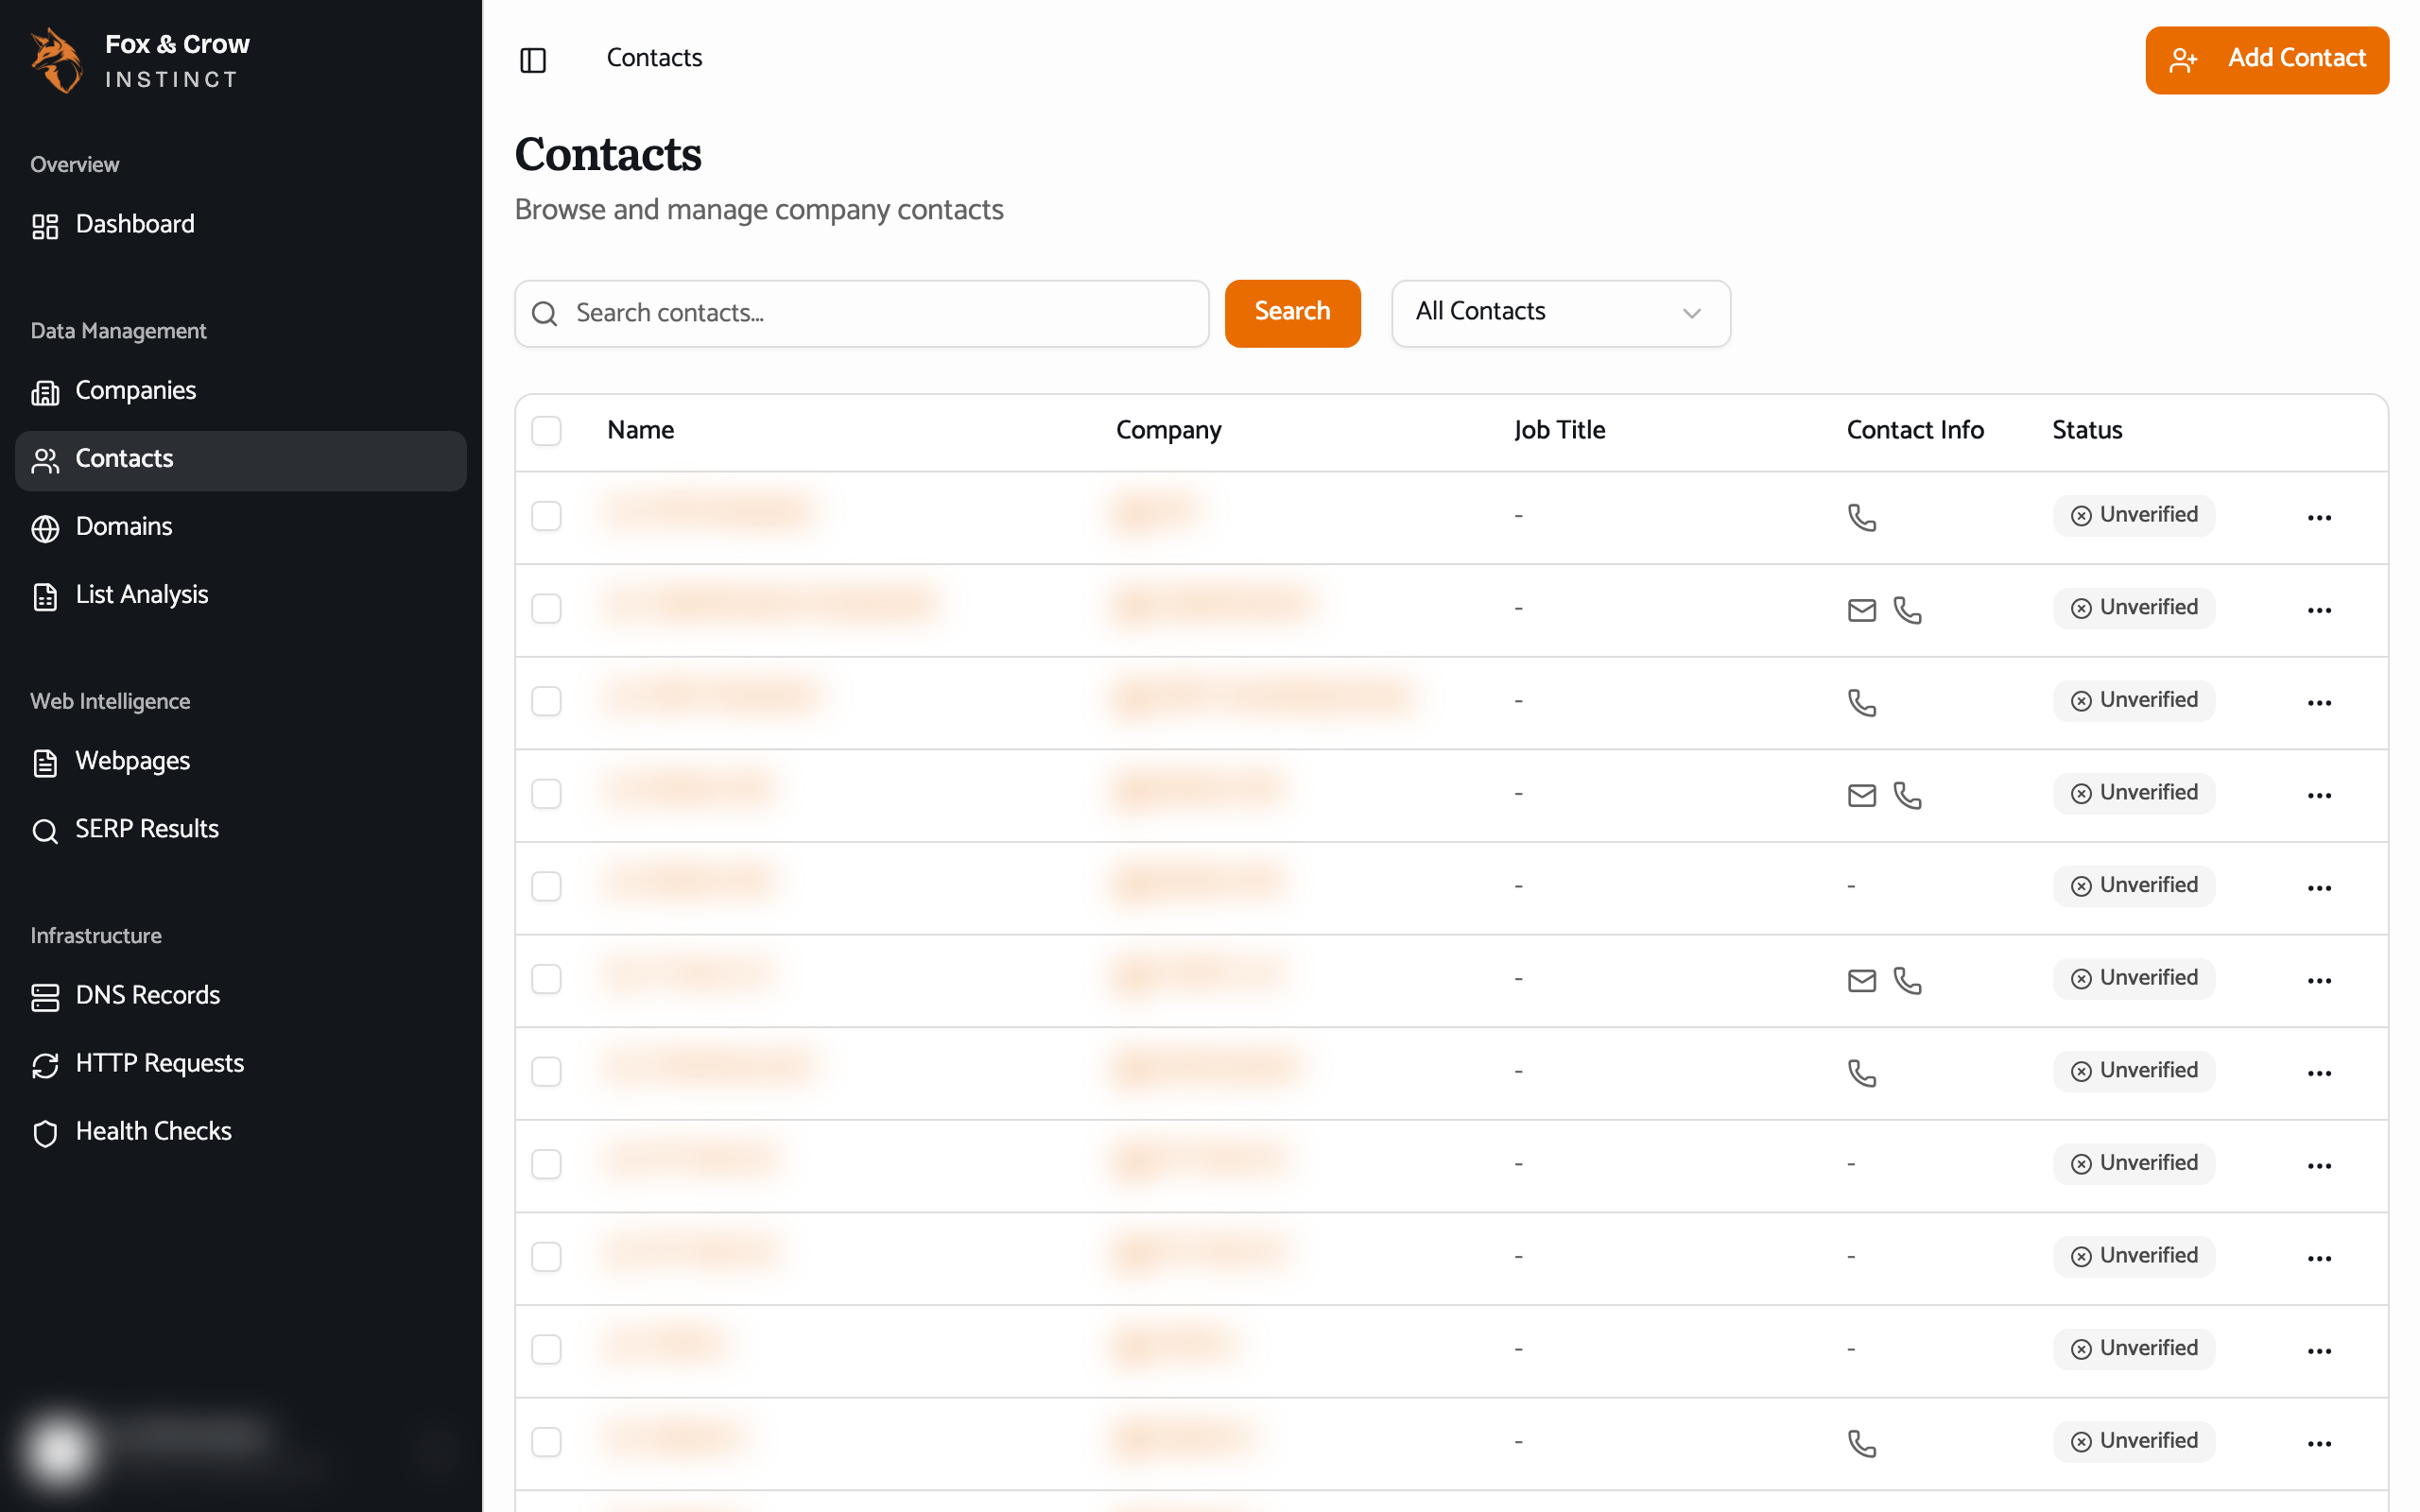Open HTTP Requests in the sidebar
Screen dimensions: 2420x1512
(x=240, y=1064)
